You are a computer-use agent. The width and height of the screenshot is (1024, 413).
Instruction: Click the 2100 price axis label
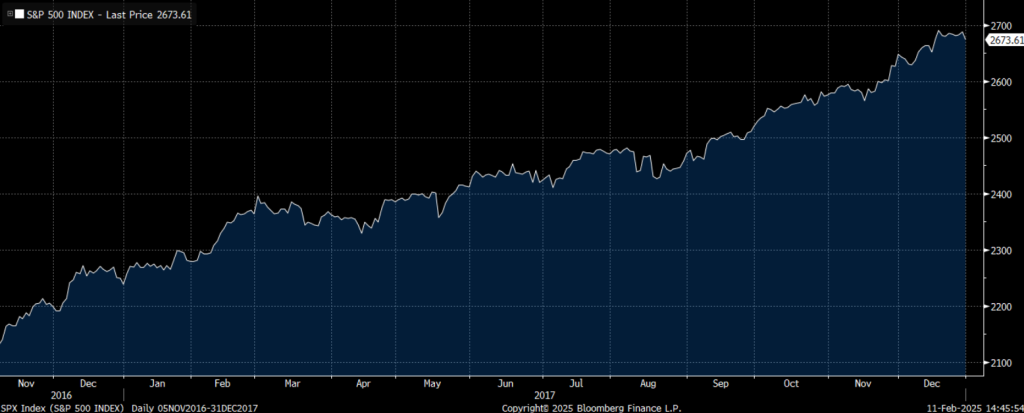(1001, 363)
